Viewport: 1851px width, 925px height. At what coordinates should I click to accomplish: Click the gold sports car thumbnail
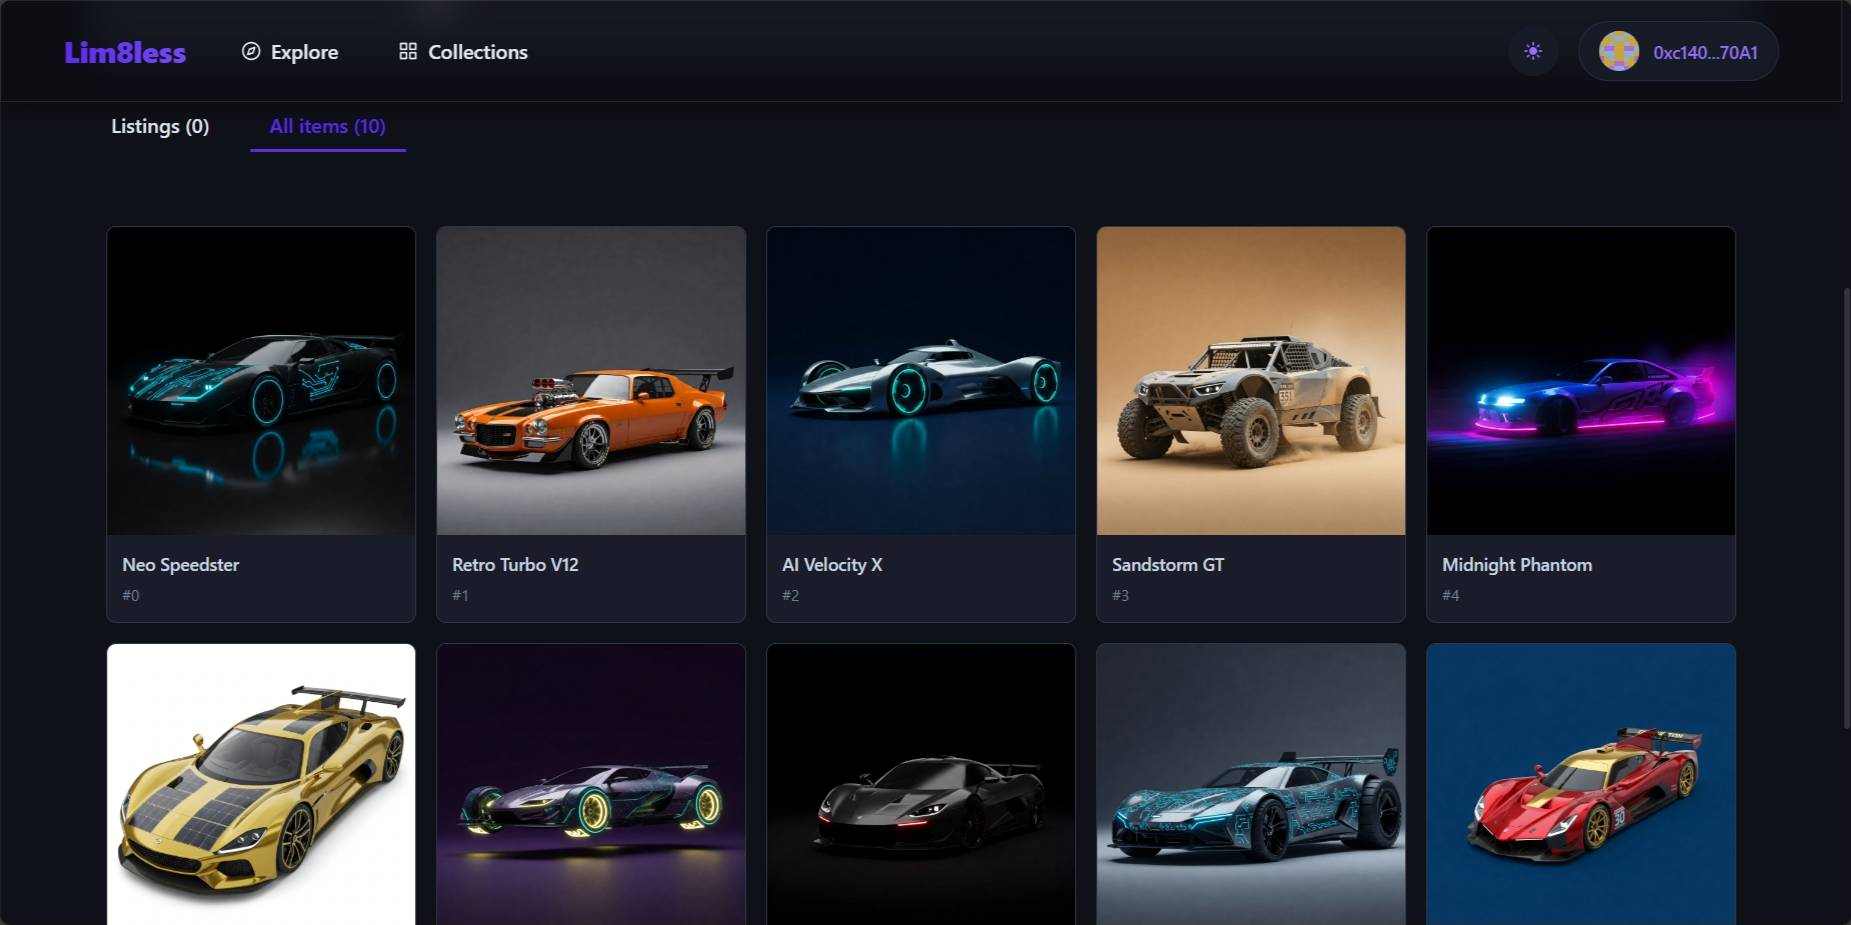click(261, 785)
